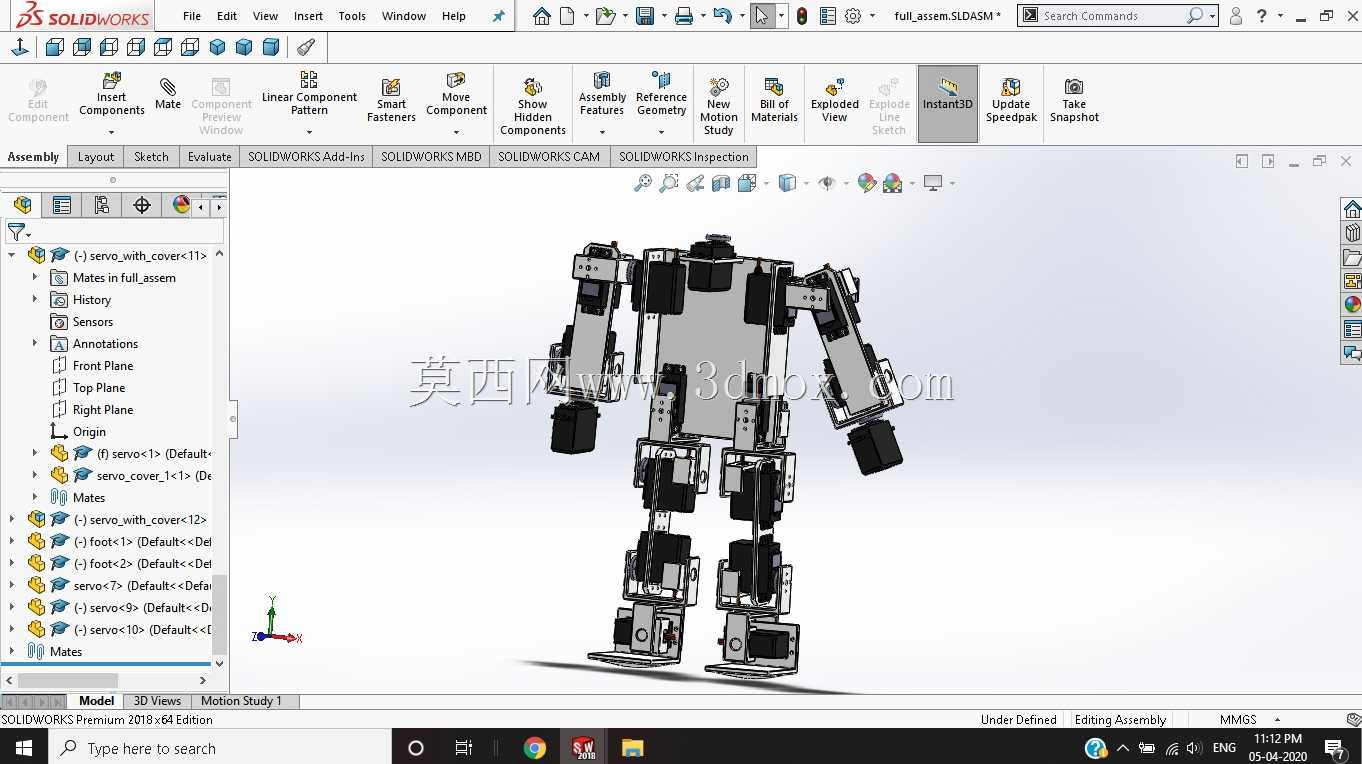
Task: Click the Windows Start button
Action: tap(23, 748)
